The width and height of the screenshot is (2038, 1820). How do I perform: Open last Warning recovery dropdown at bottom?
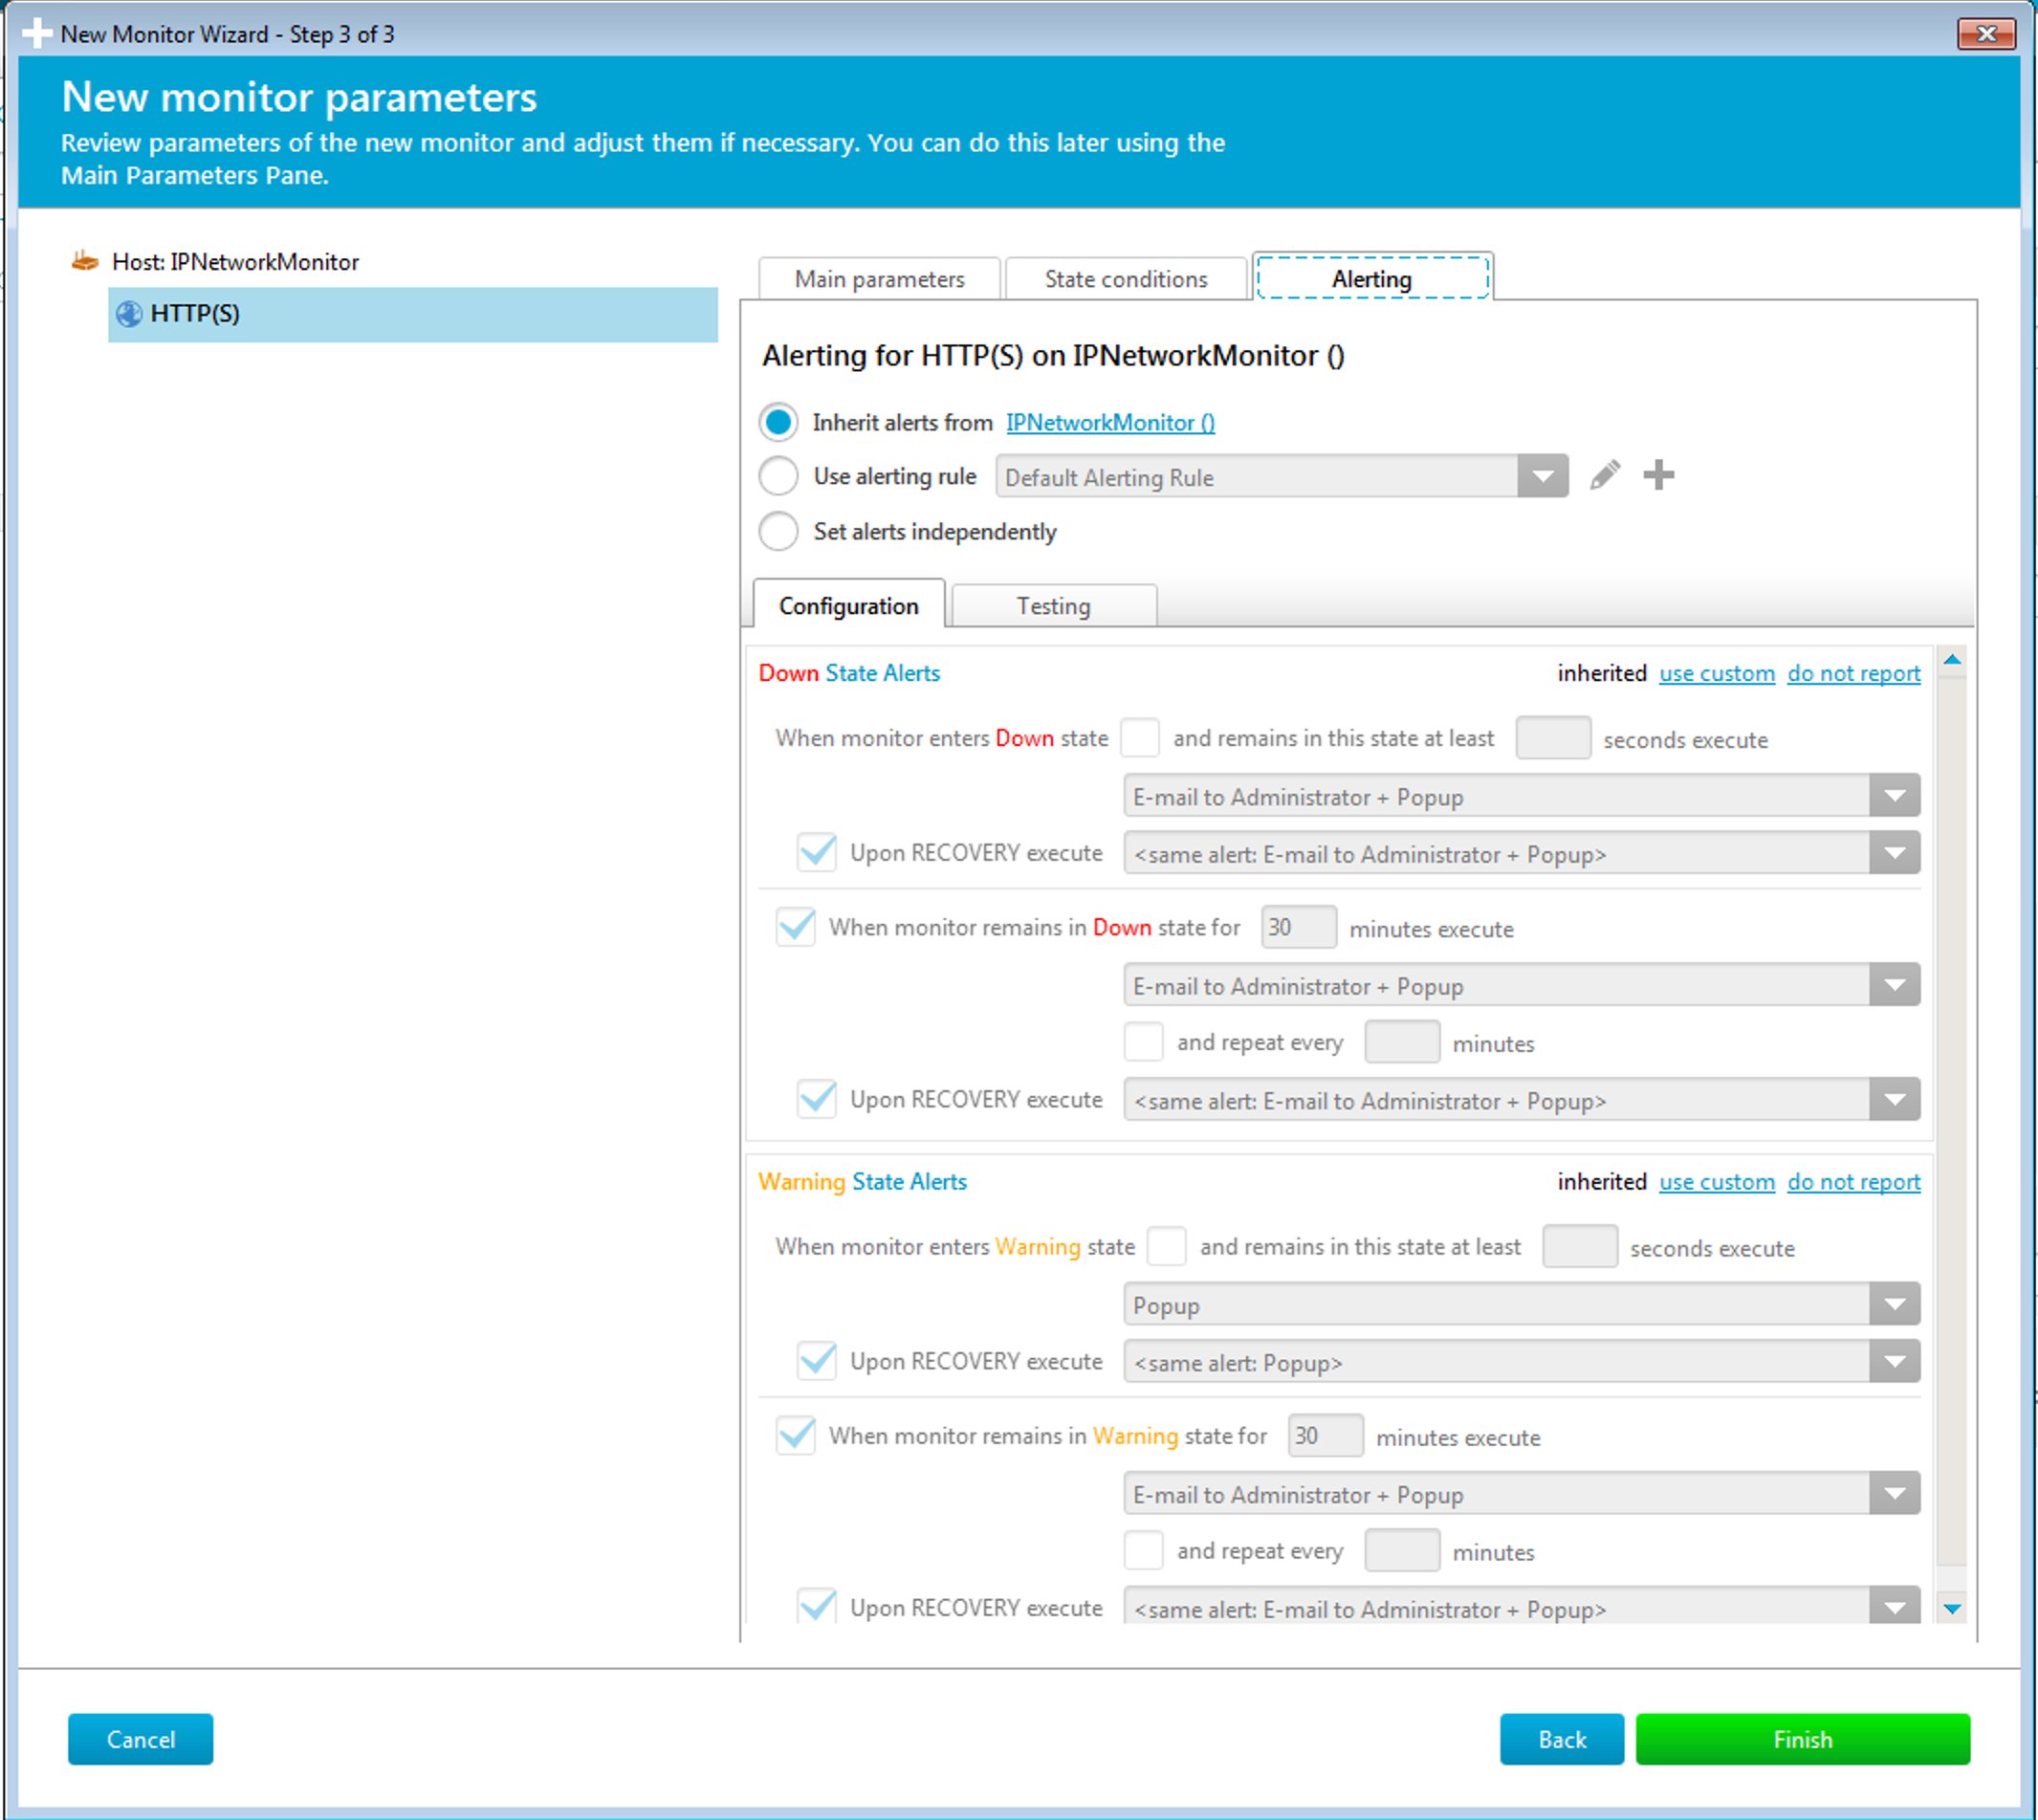click(x=1521, y=1606)
